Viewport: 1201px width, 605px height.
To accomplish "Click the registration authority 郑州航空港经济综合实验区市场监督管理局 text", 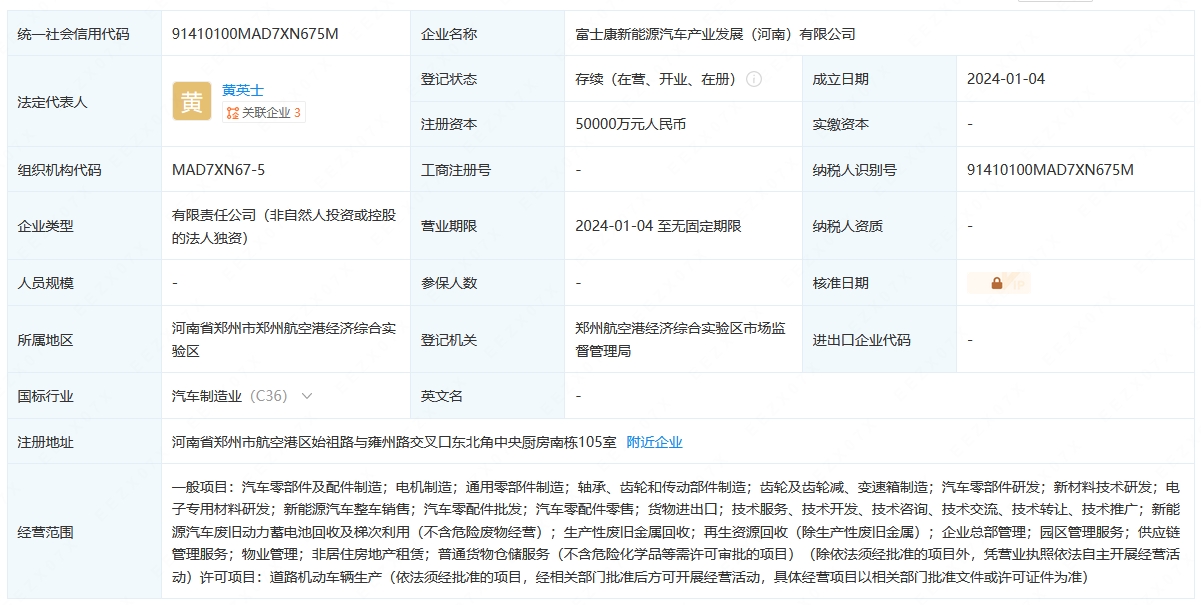I will tap(679, 339).
